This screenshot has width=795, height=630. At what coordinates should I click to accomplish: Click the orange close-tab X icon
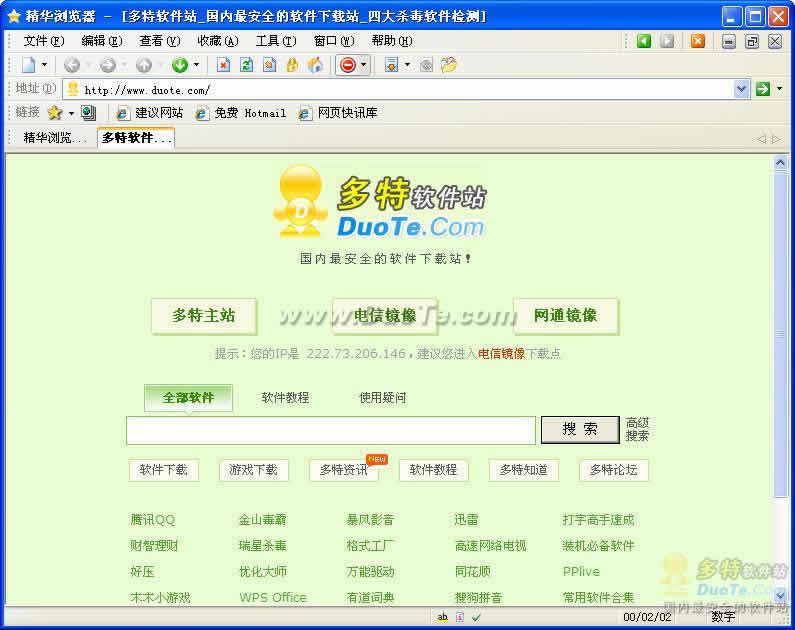click(x=698, y=41)
